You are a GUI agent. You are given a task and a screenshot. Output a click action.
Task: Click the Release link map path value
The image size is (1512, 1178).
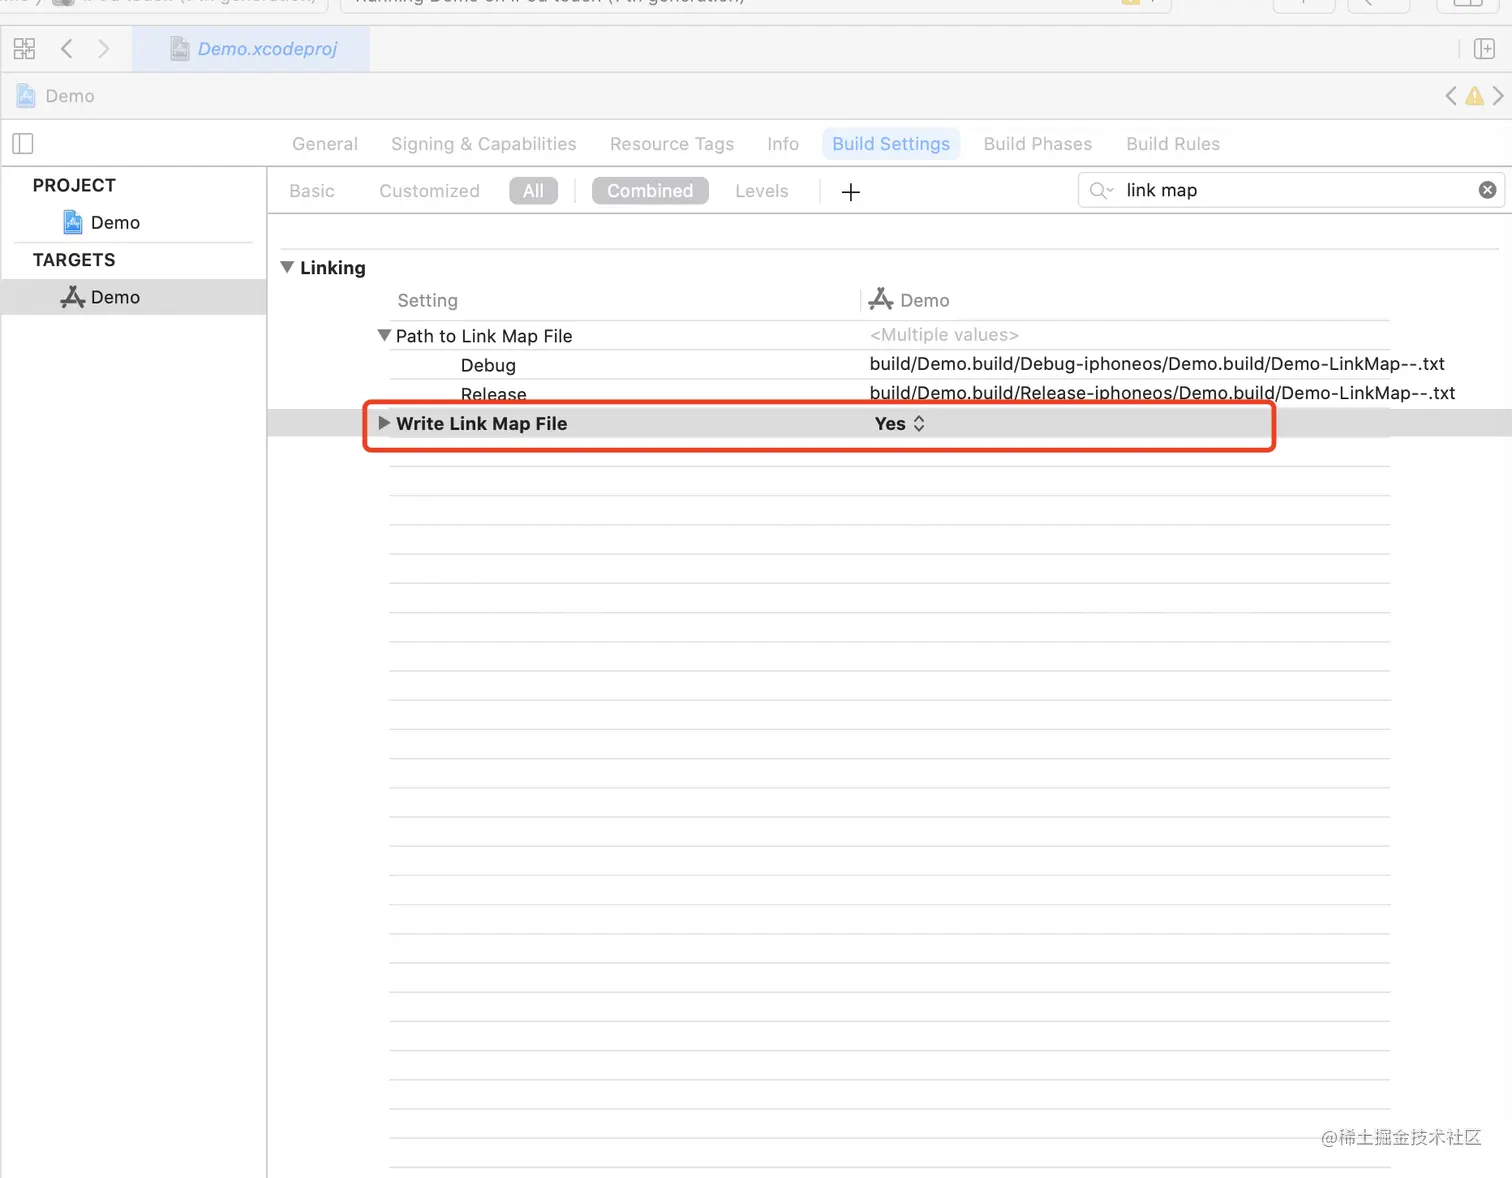(x=1162, y=393)
